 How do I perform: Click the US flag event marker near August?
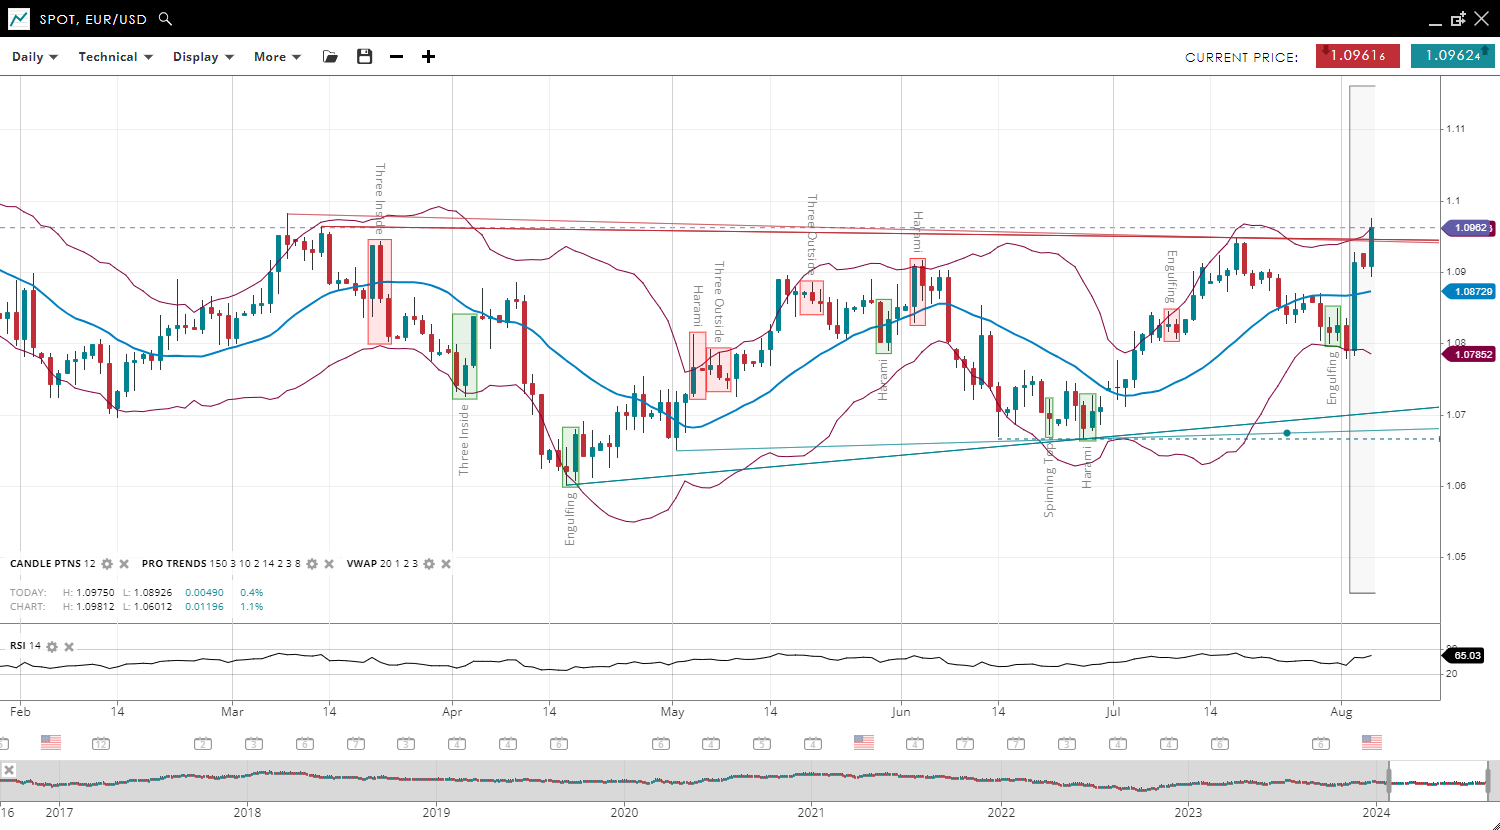point(1372,742)
